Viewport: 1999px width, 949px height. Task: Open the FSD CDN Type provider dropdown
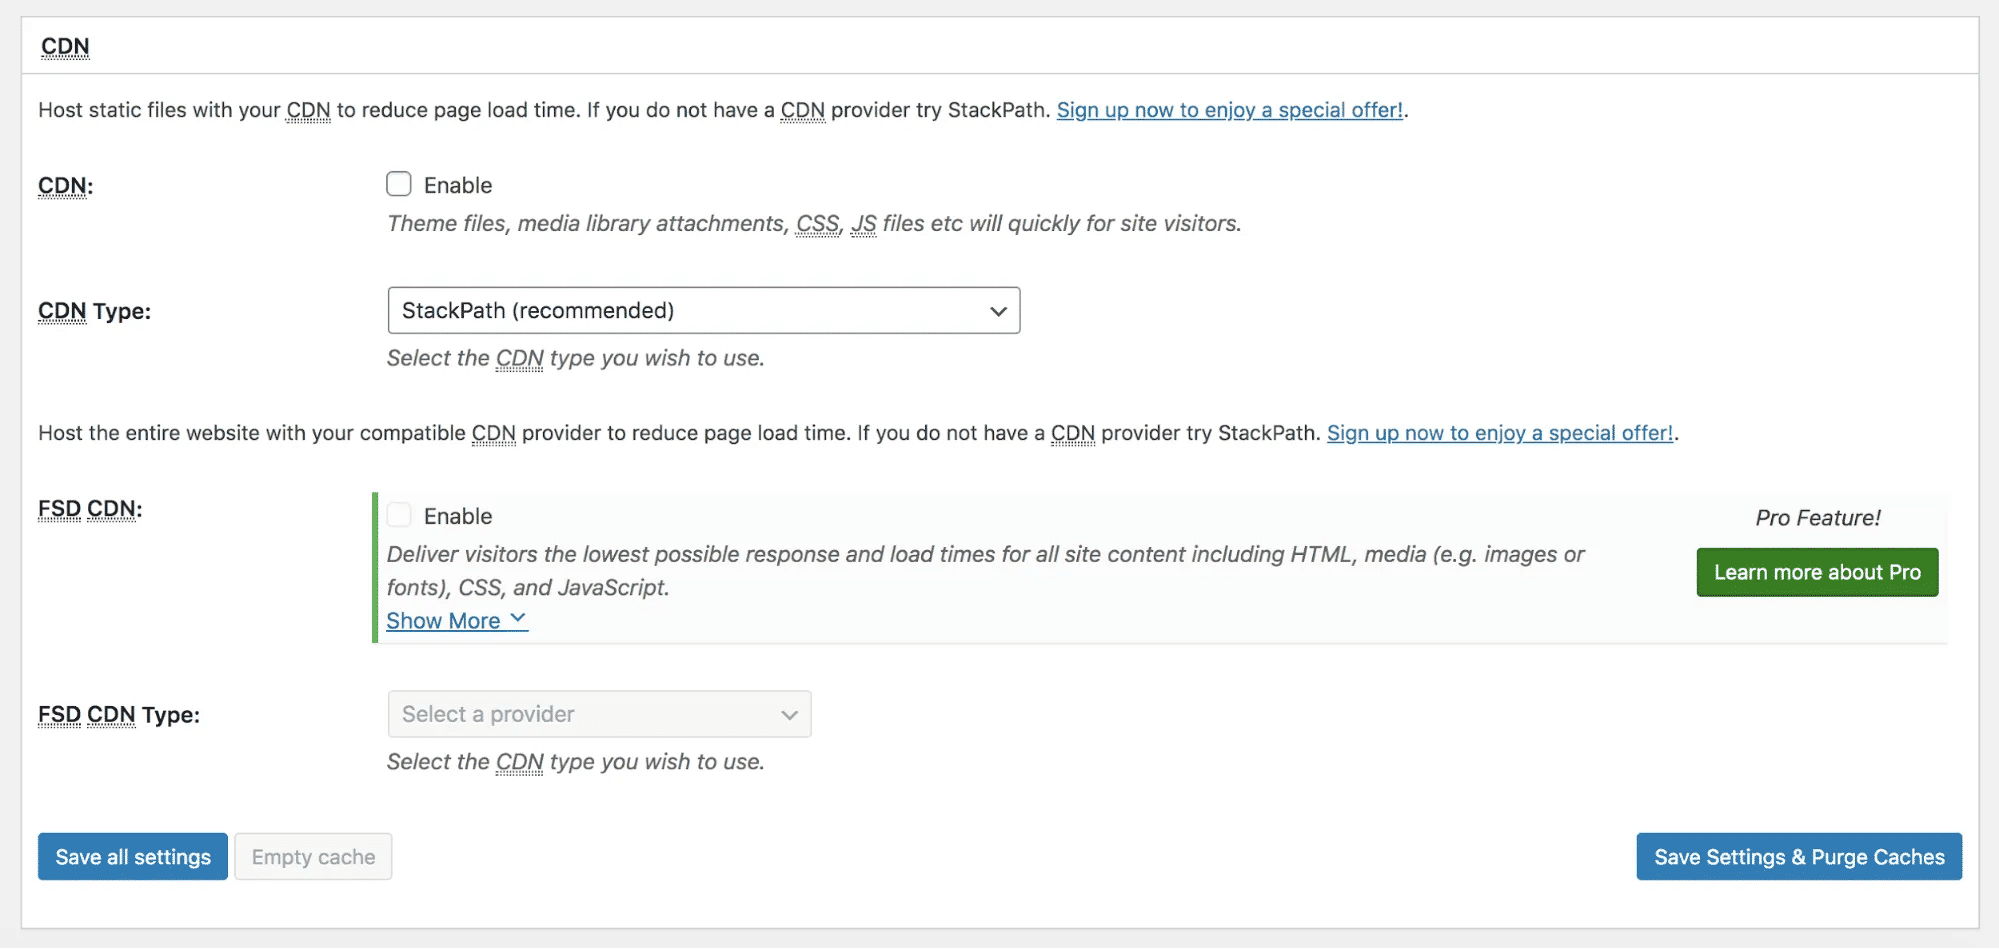599,714
